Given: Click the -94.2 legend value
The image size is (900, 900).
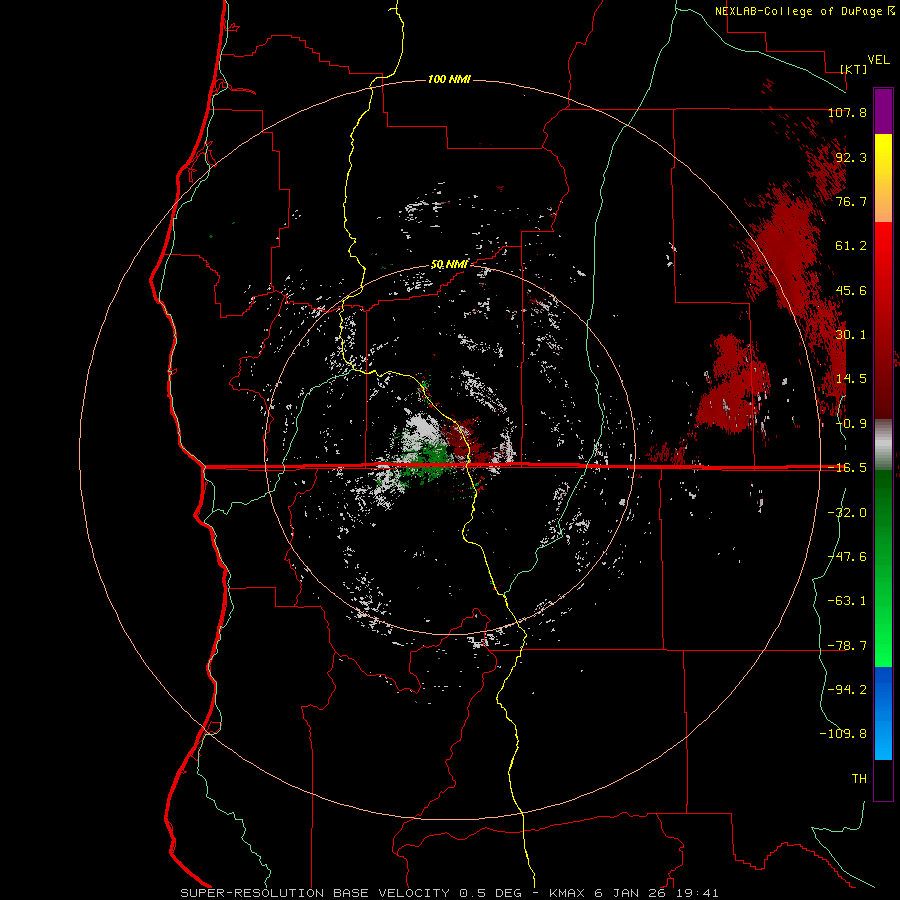Looking at the screenshot, I should (x=847, y=690).
